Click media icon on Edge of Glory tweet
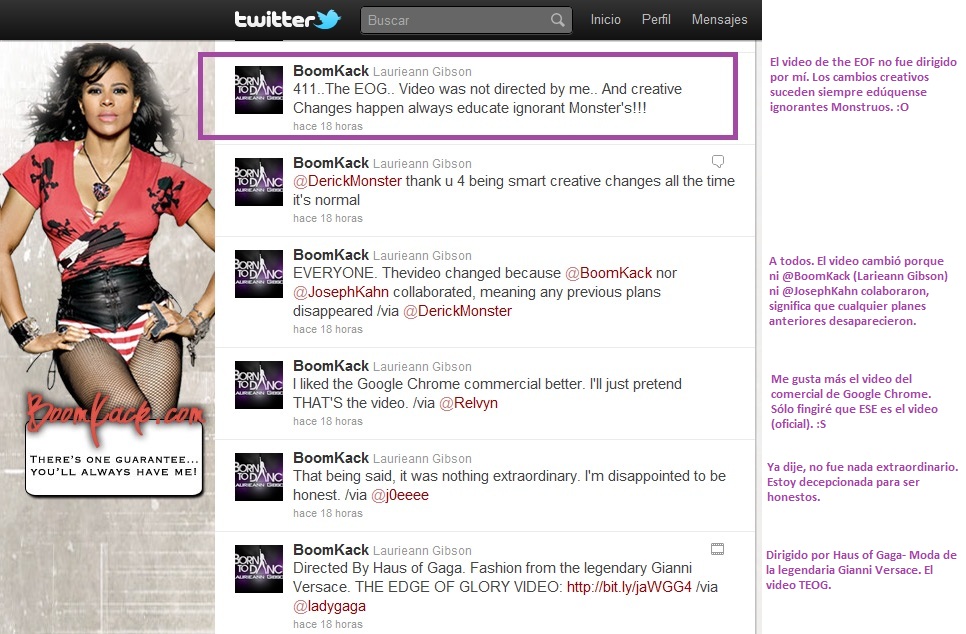Viewport: 966px width, 634px height. [x=718, y=549]
